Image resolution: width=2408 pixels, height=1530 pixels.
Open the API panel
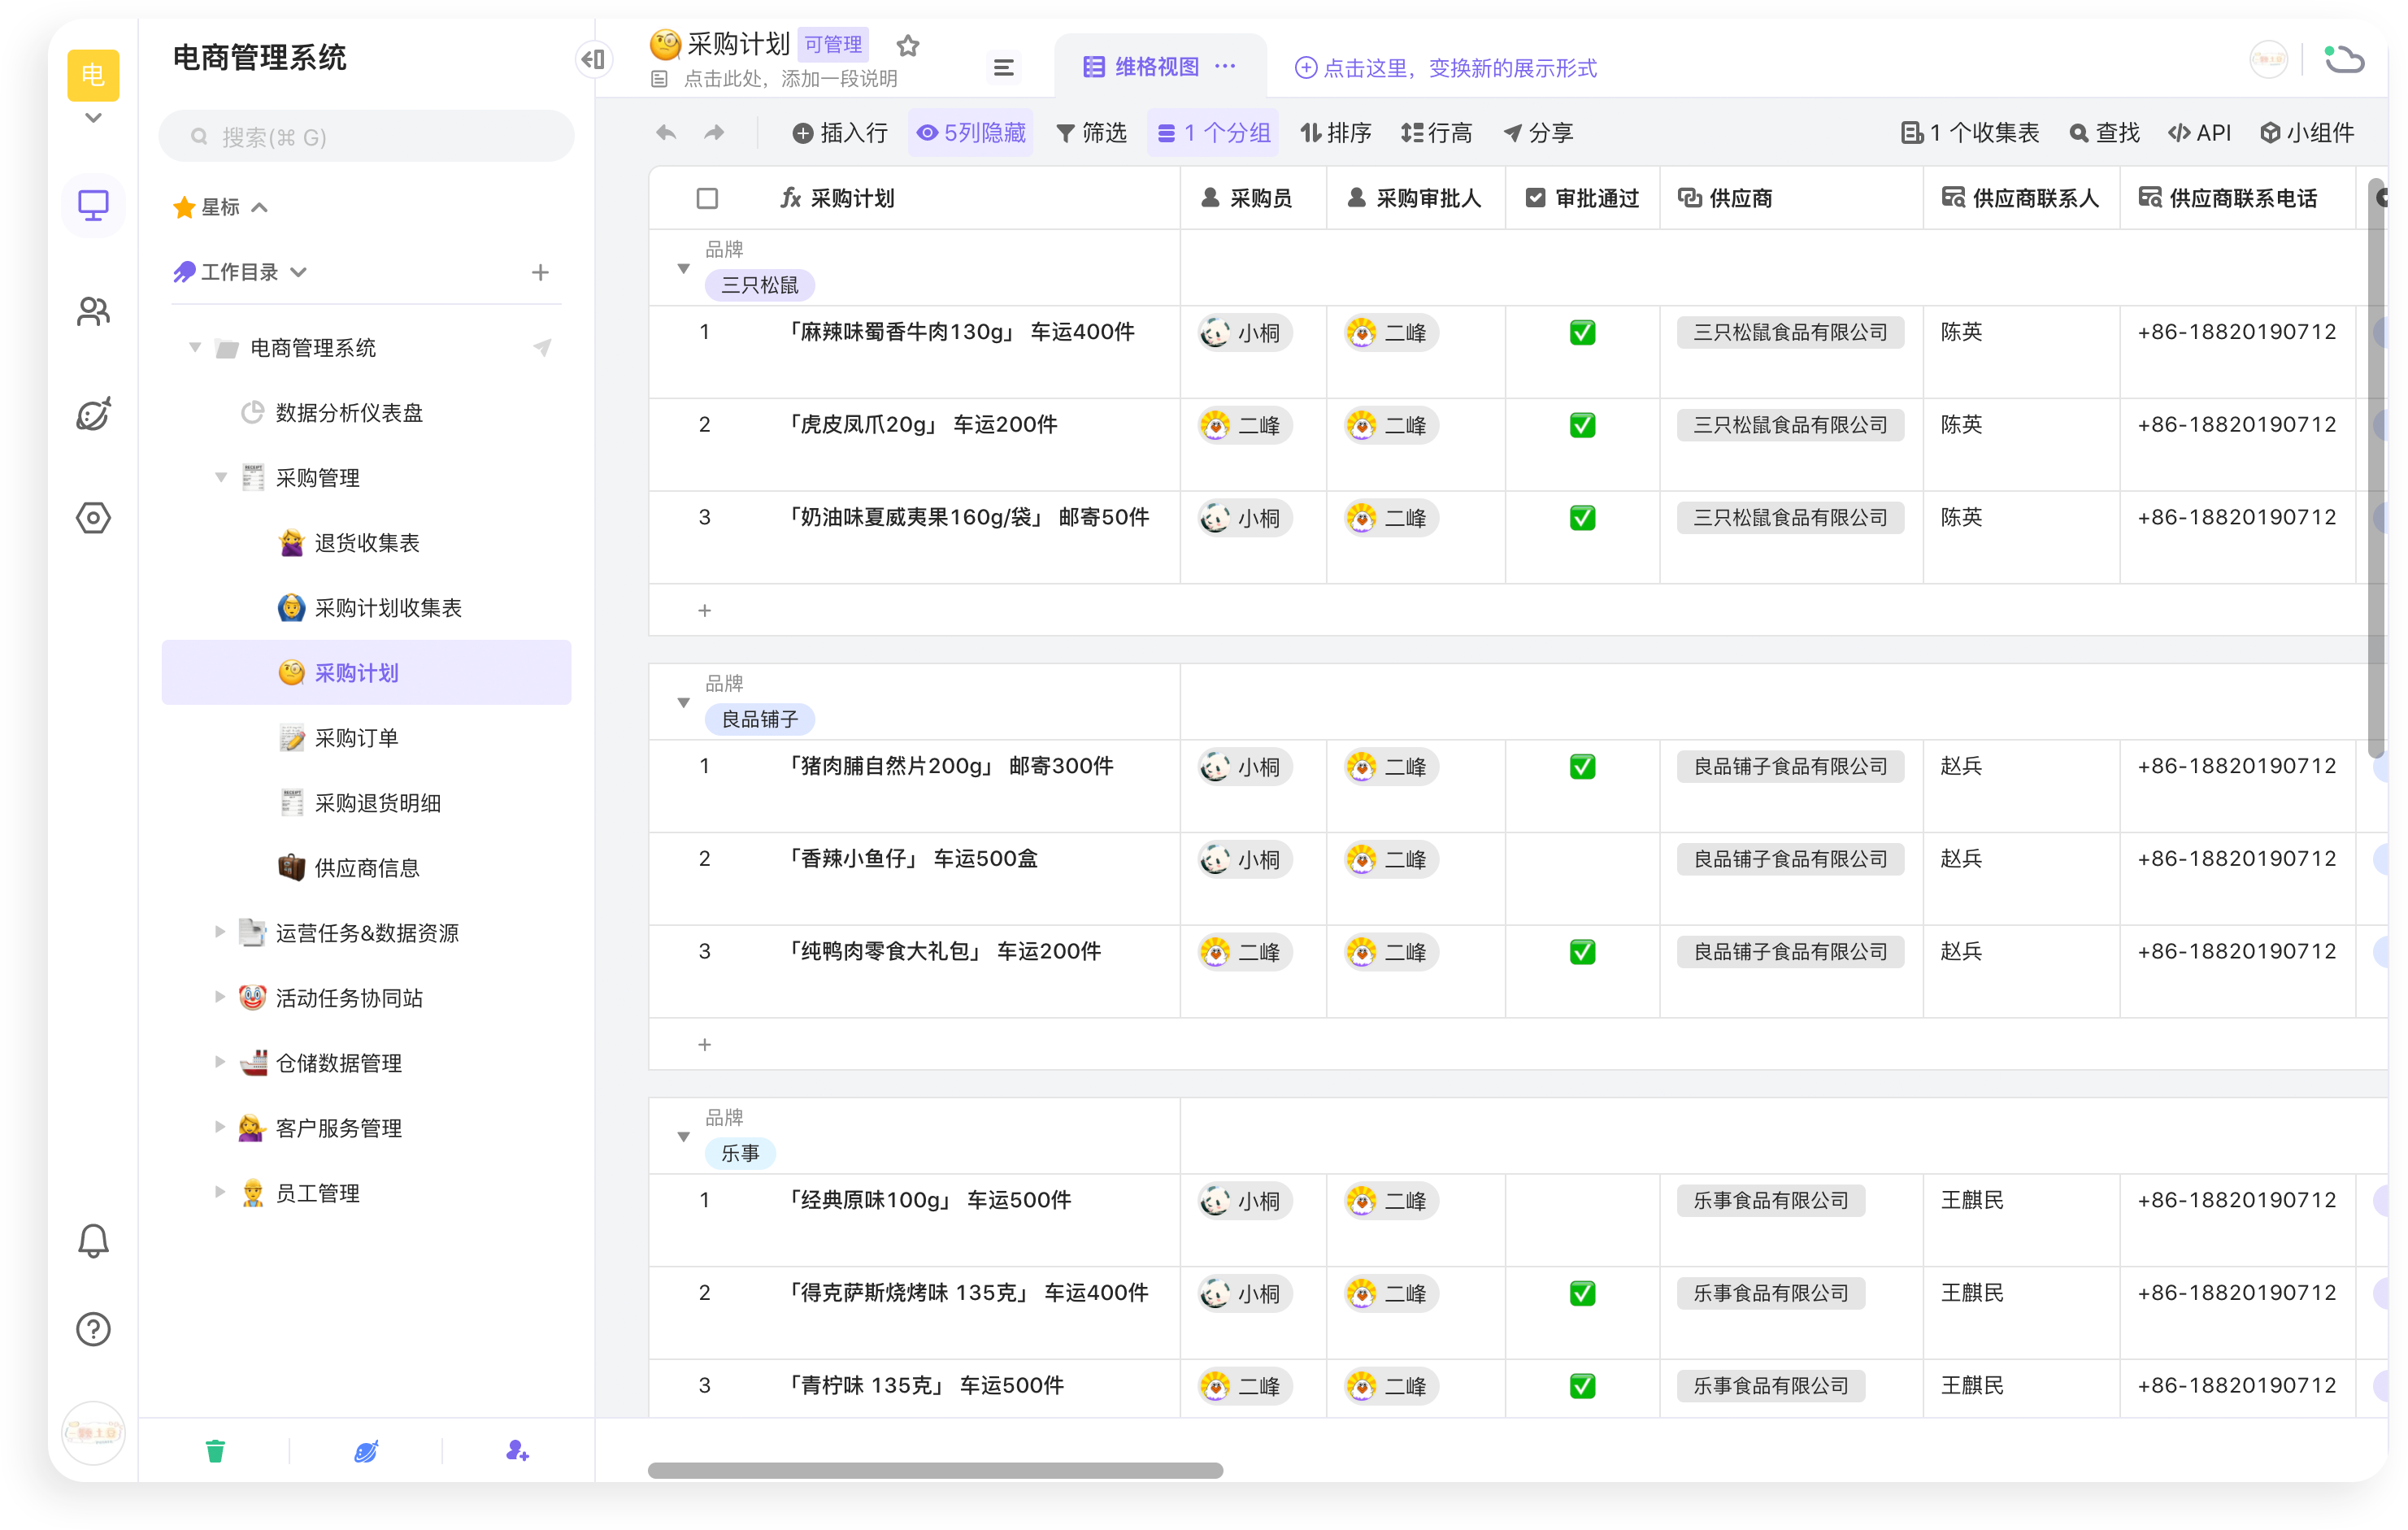[2199, 132]
